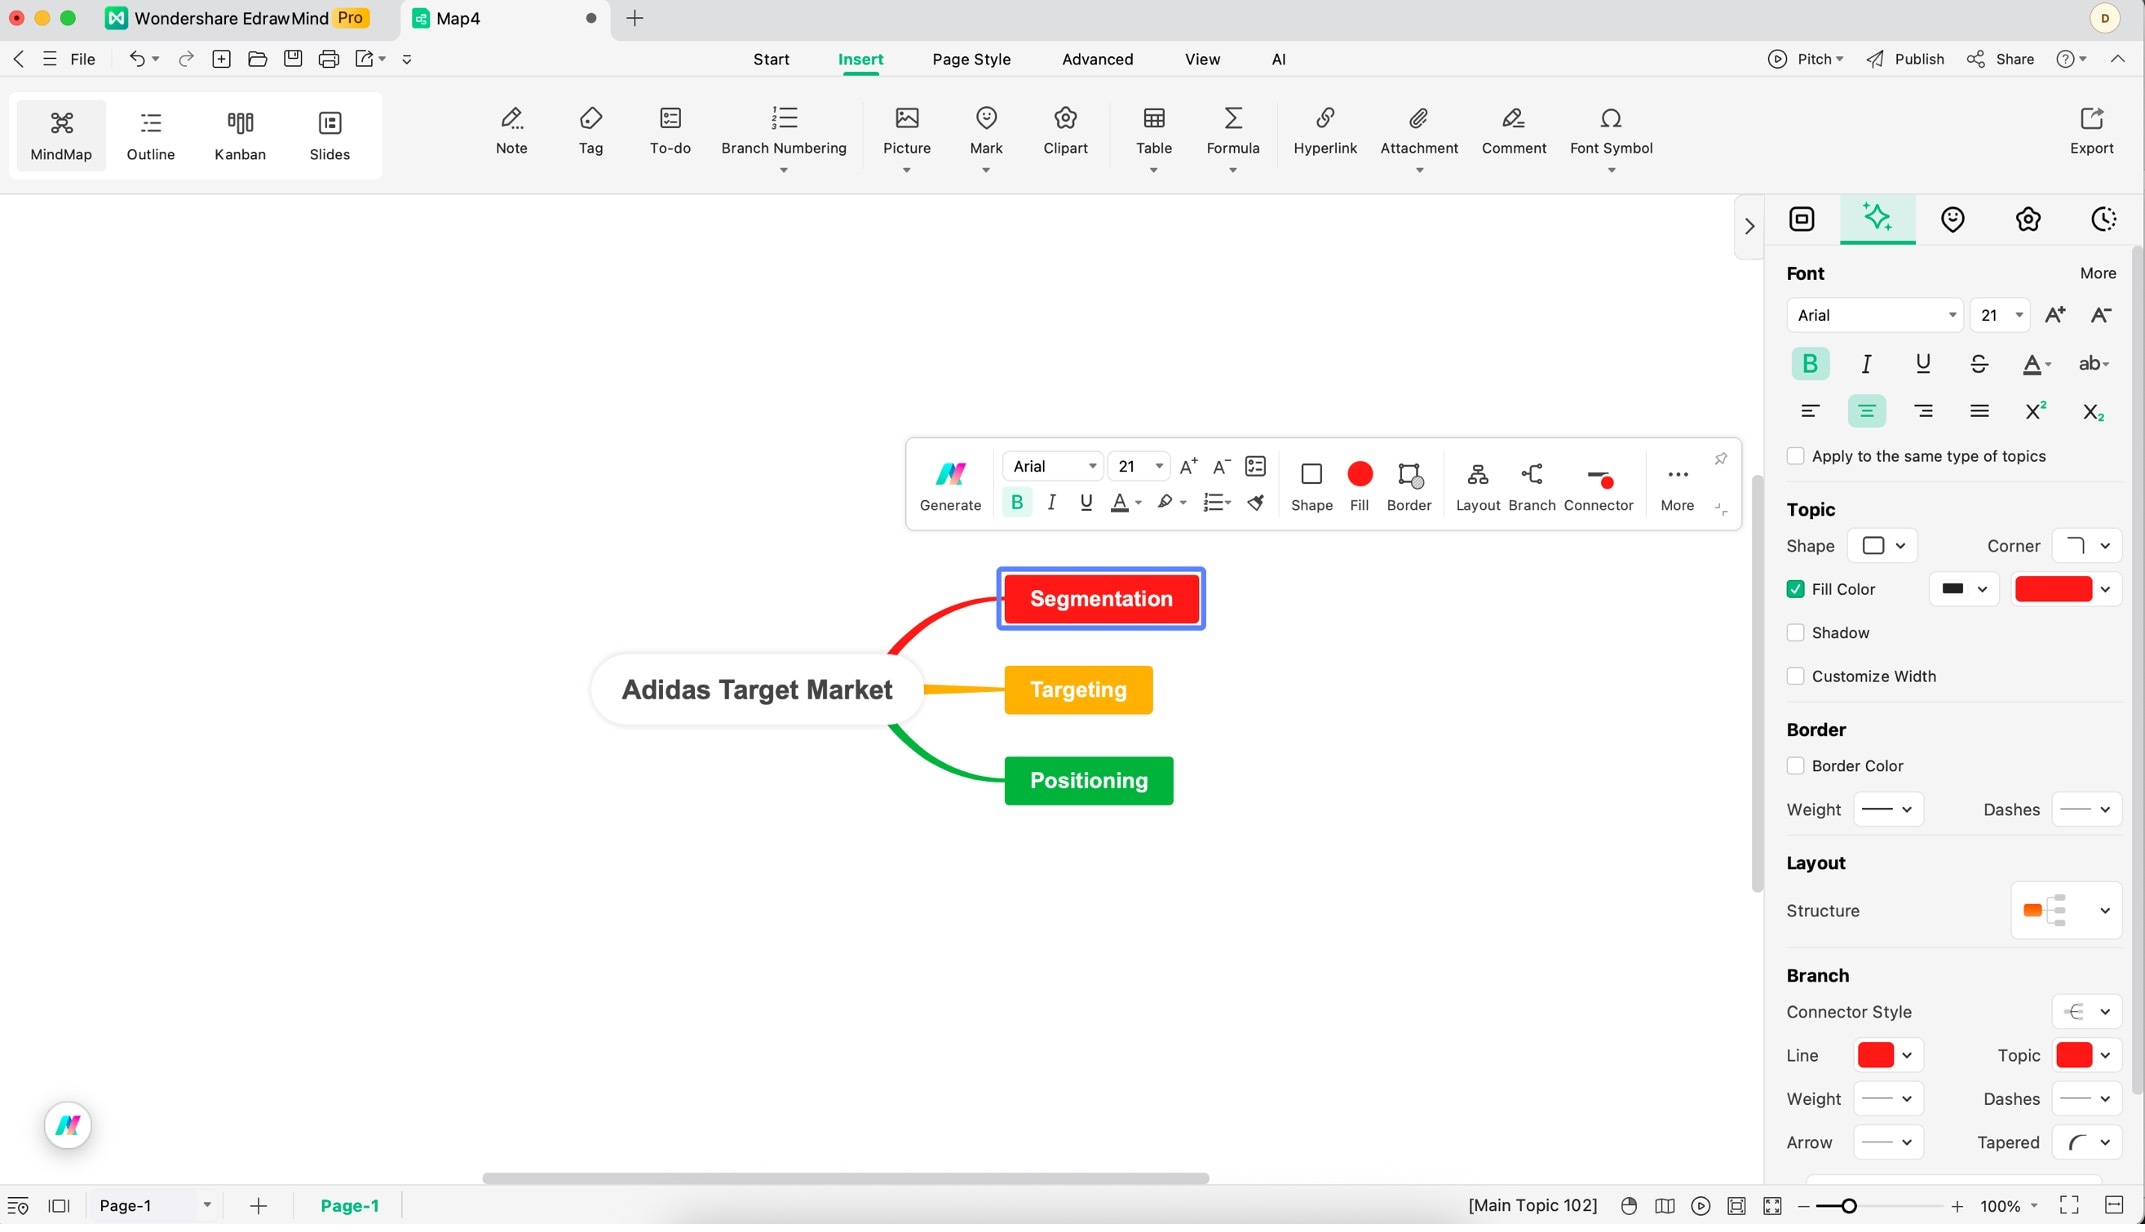Add a new page with plus button

pyautogui.click(x=258, y=1205)
